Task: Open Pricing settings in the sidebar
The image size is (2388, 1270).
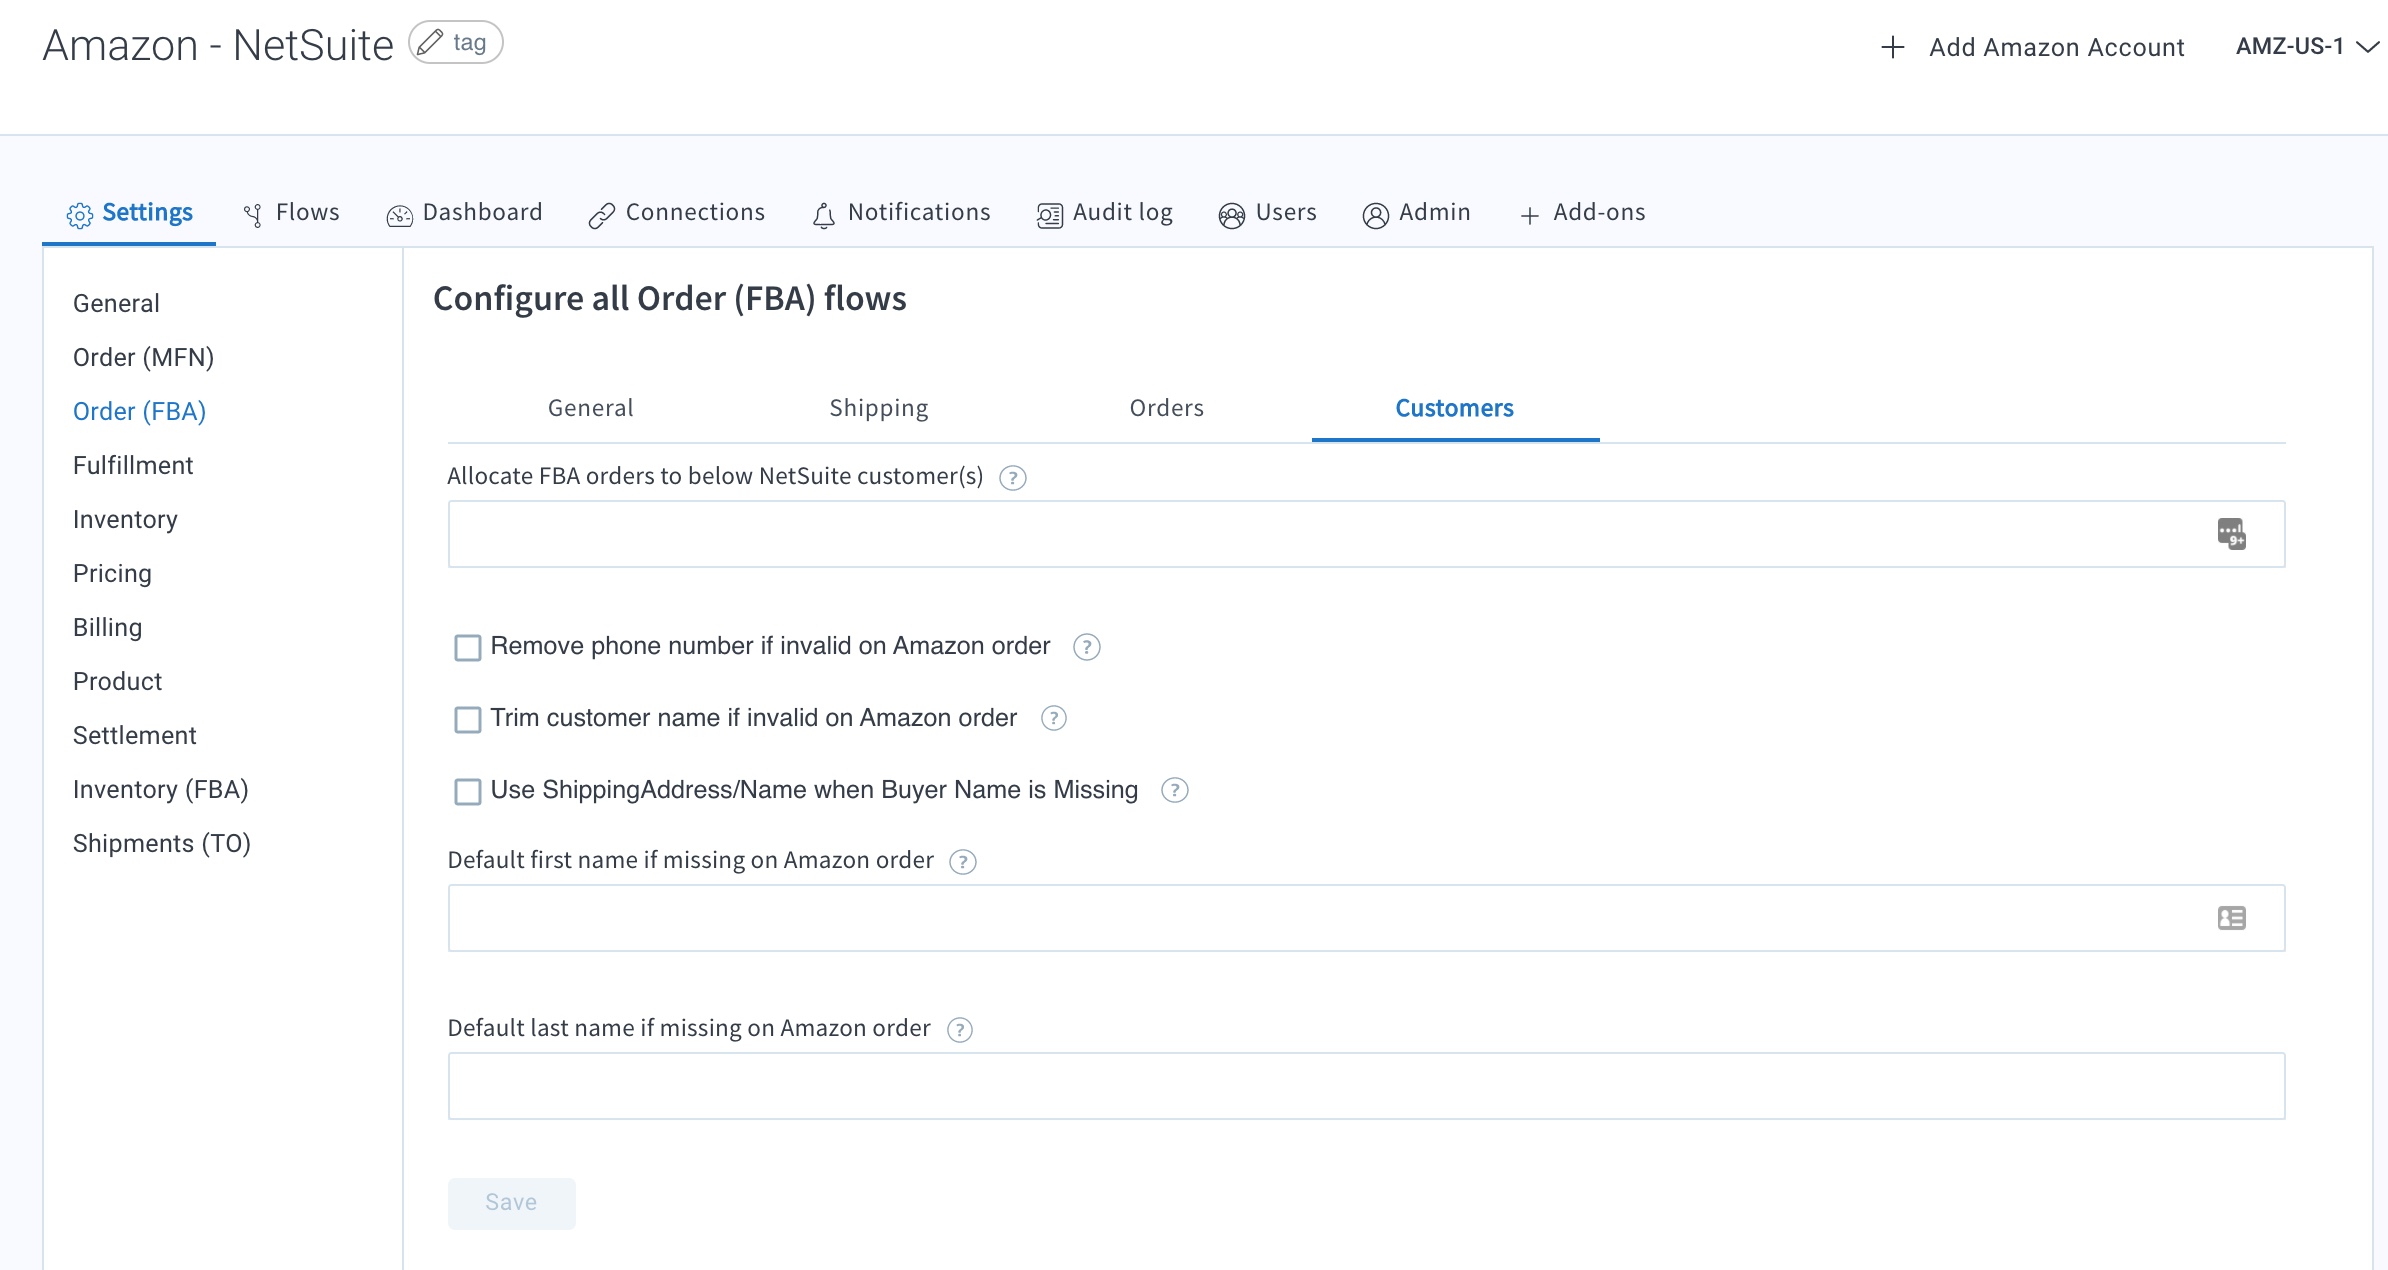Action: [112, 573]
